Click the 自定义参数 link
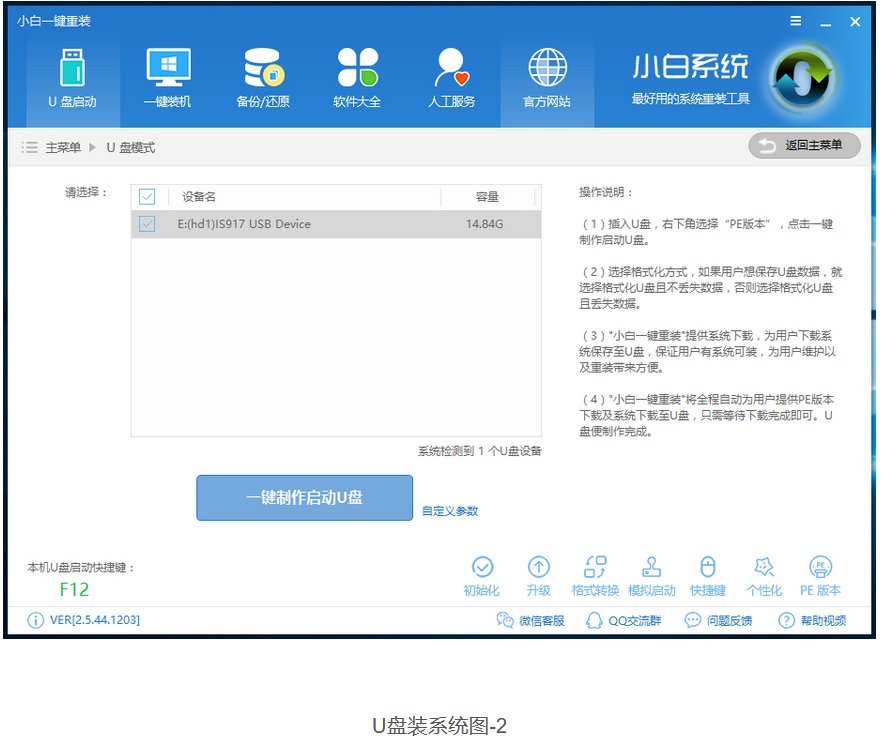The width and height of the screenshot is (883, 742). [x=450, y=511]
